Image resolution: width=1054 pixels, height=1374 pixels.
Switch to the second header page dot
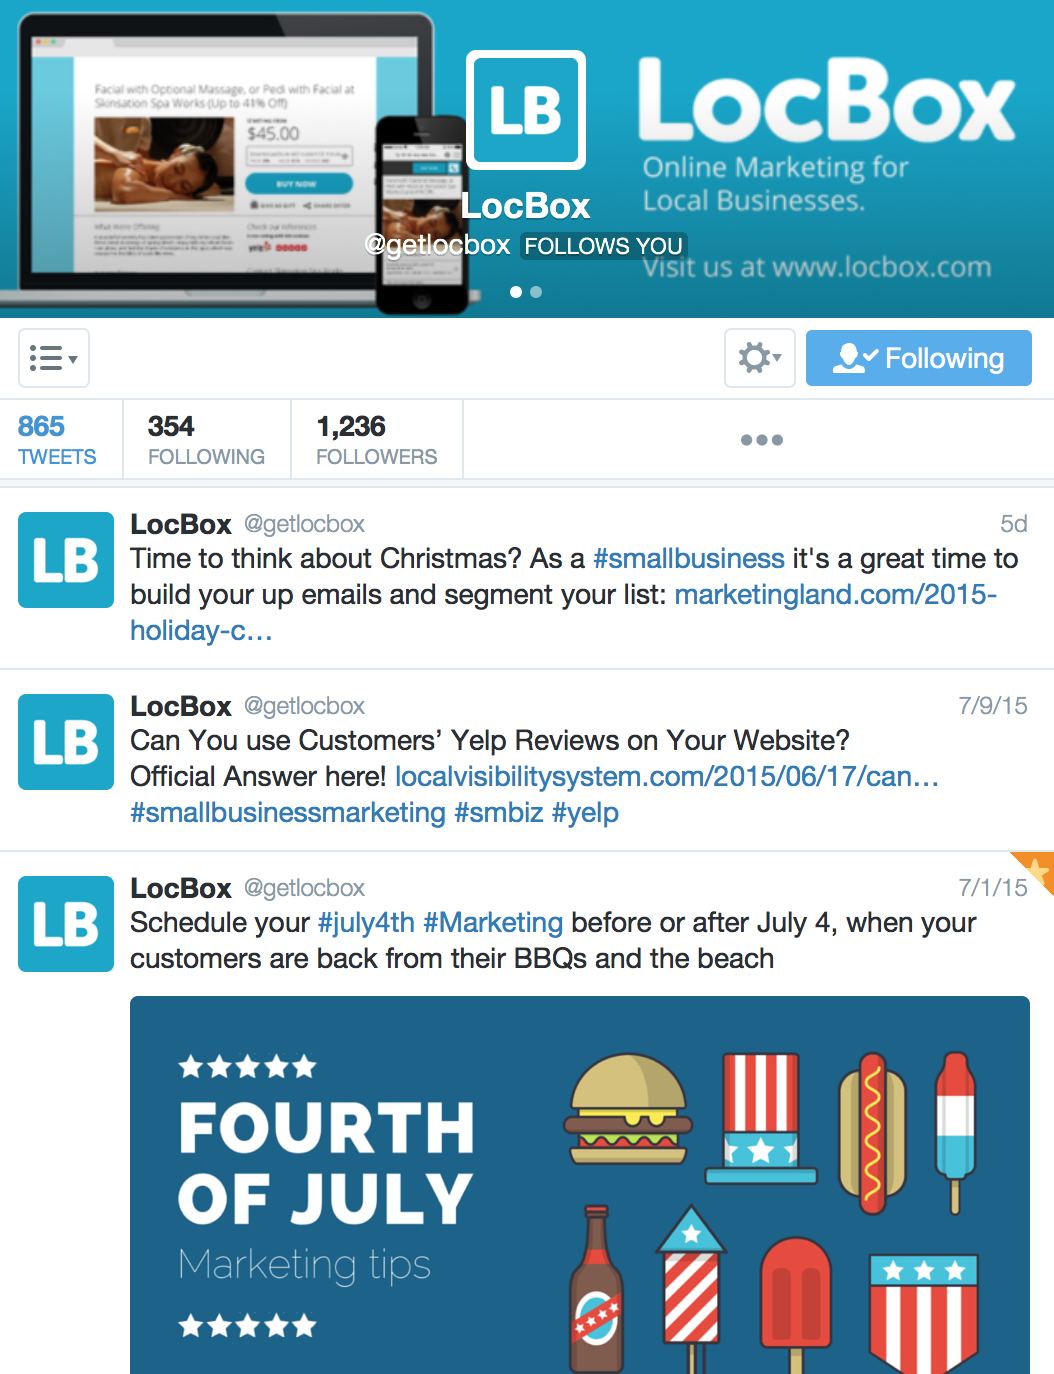coord(536,292)
